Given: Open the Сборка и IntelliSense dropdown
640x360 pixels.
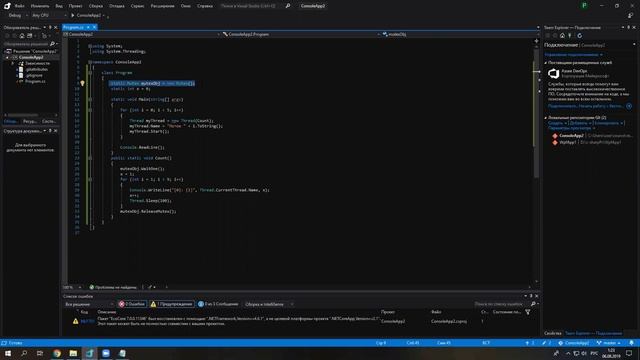Looking at the screenshot, I should (x=269, y=304).
